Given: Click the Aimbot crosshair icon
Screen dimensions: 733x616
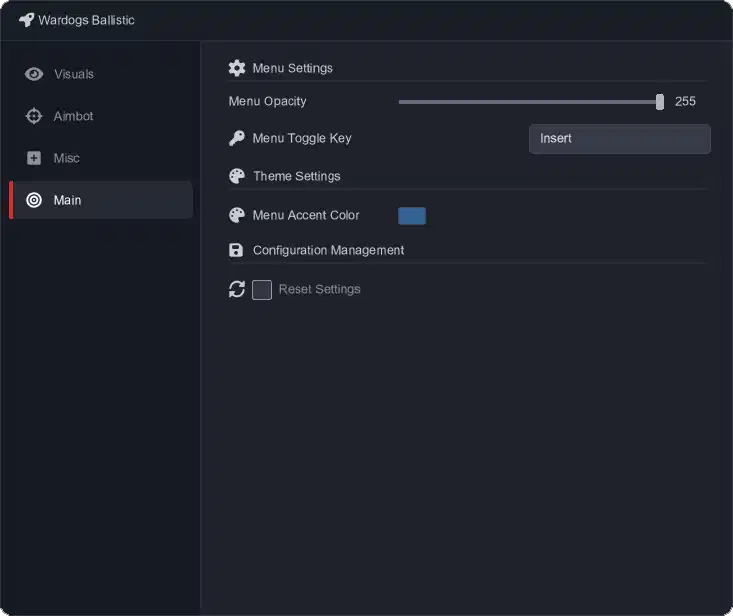Looking at the screenshot, I should click(34, 116).
